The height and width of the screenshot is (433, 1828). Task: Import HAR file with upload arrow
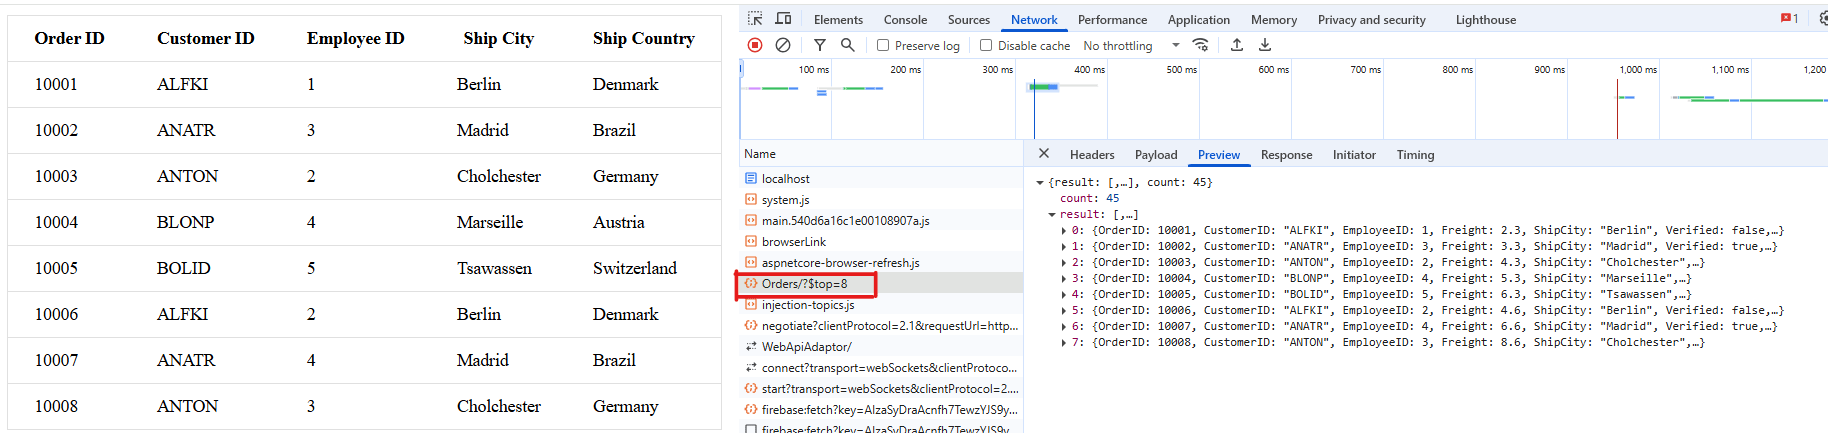[x=1237, y=45]
